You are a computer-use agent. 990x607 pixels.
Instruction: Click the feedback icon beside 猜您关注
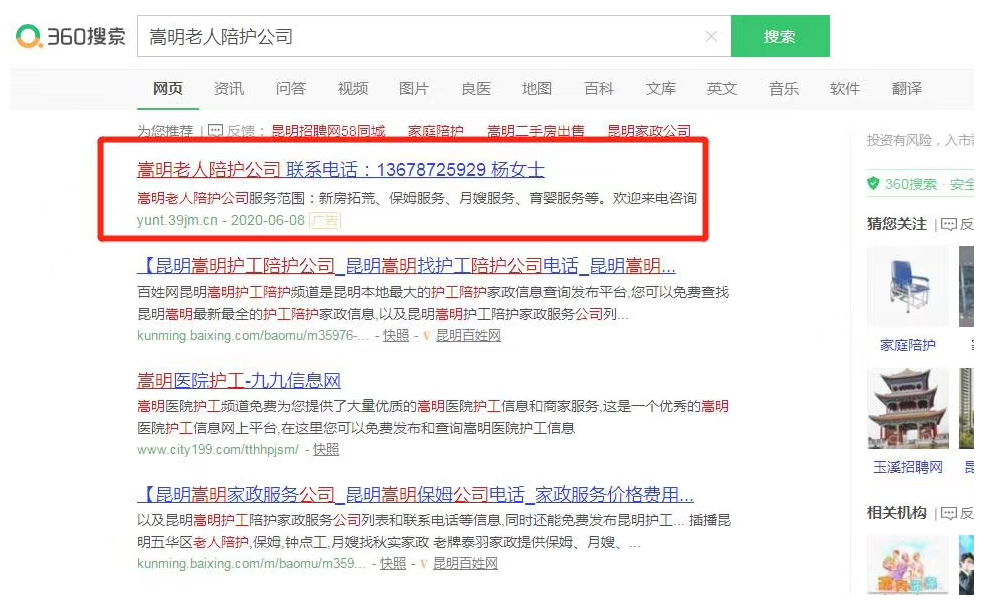(x=948, y=224)
